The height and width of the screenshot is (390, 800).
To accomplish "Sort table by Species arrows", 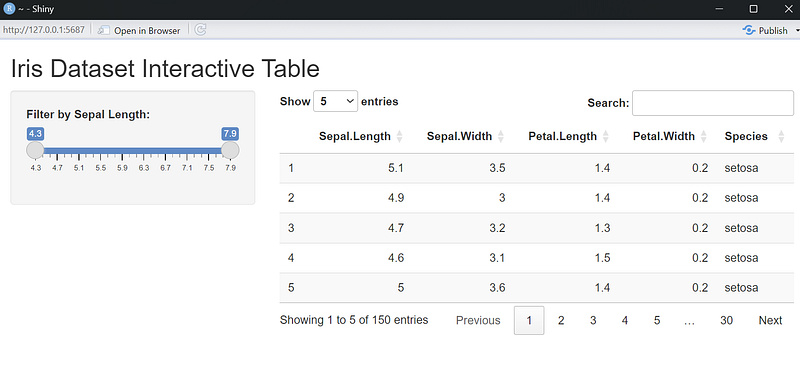I will 781,136.
